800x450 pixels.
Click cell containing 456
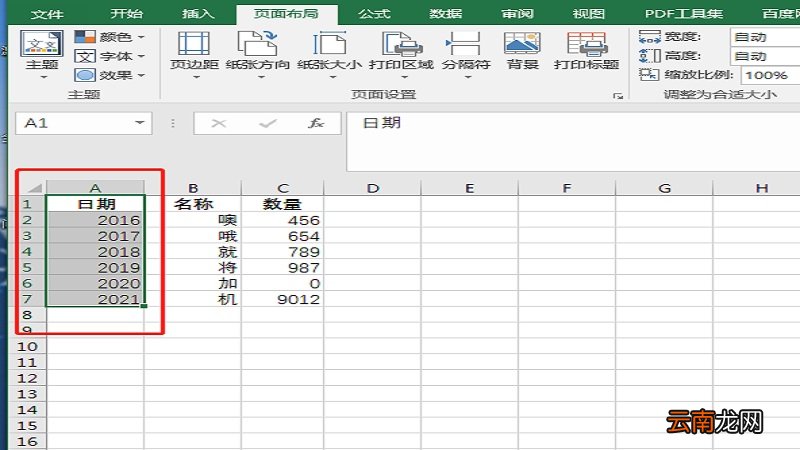[283, 220]
